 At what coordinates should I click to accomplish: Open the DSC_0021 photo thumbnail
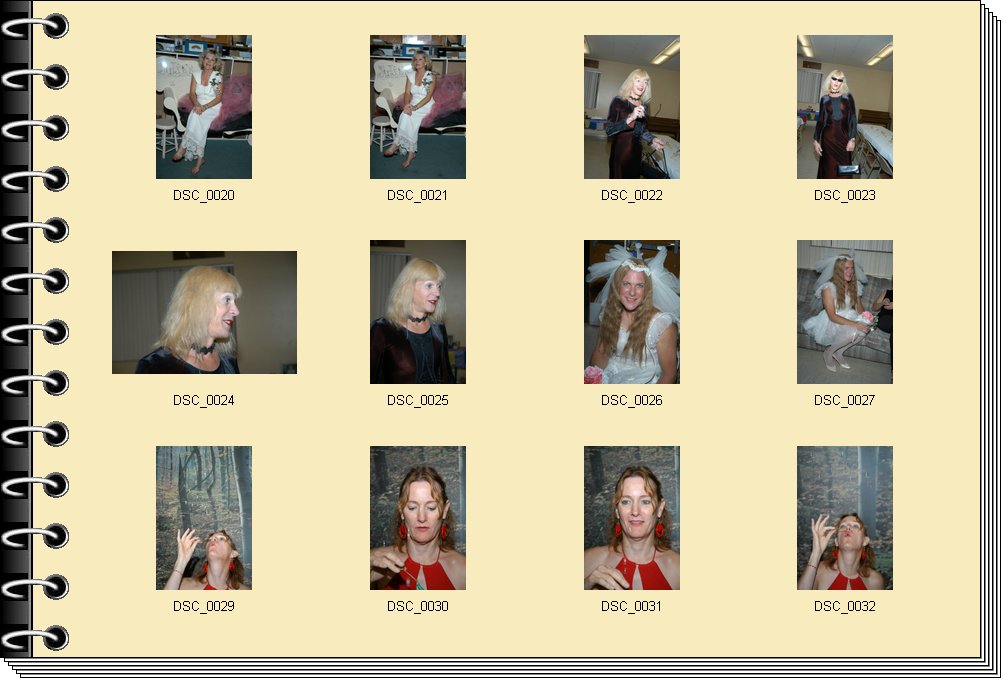coord(418,107)
